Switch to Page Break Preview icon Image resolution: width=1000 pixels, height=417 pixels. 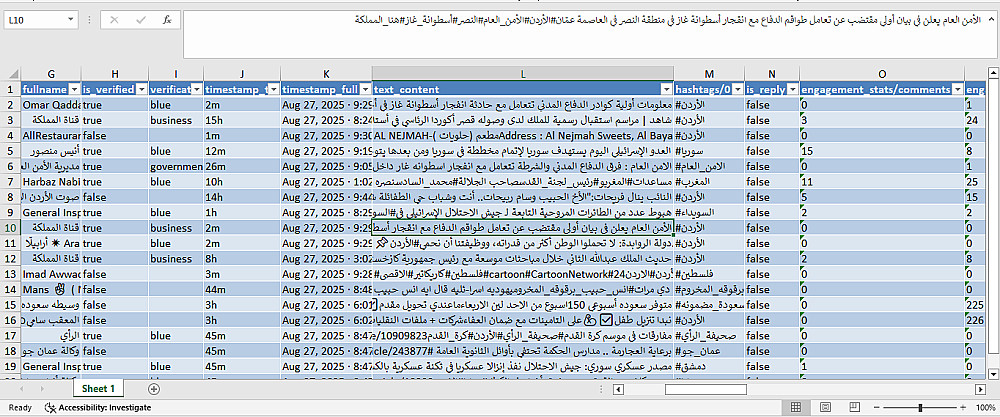(x=853, y=407)
